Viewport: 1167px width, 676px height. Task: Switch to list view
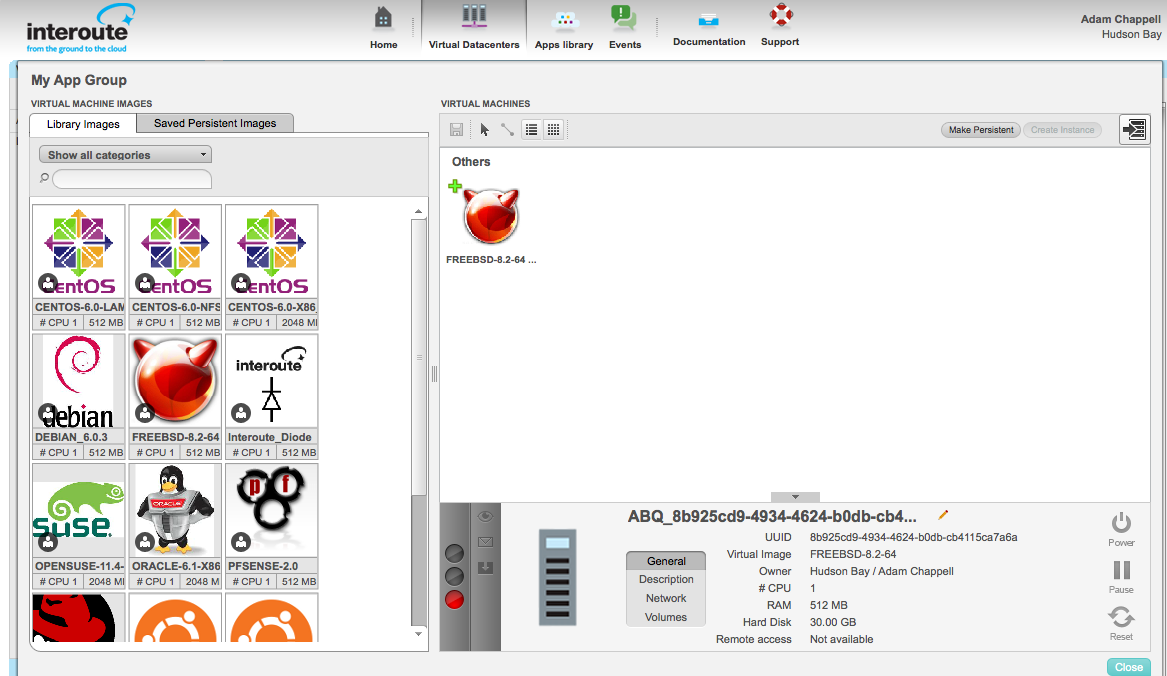[532, 130]
